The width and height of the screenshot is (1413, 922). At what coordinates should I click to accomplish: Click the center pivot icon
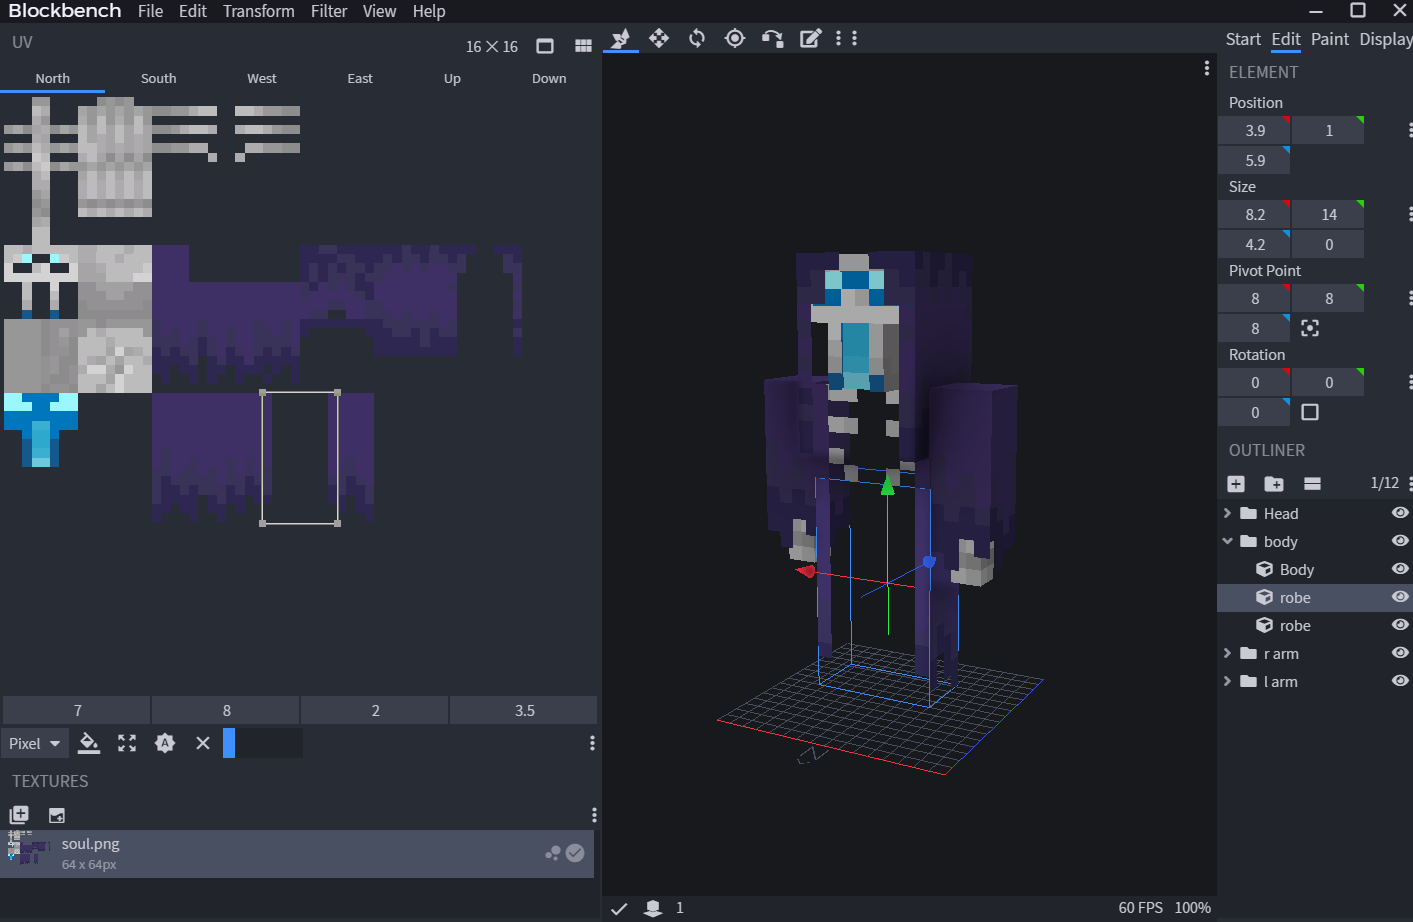point(1310,328)
